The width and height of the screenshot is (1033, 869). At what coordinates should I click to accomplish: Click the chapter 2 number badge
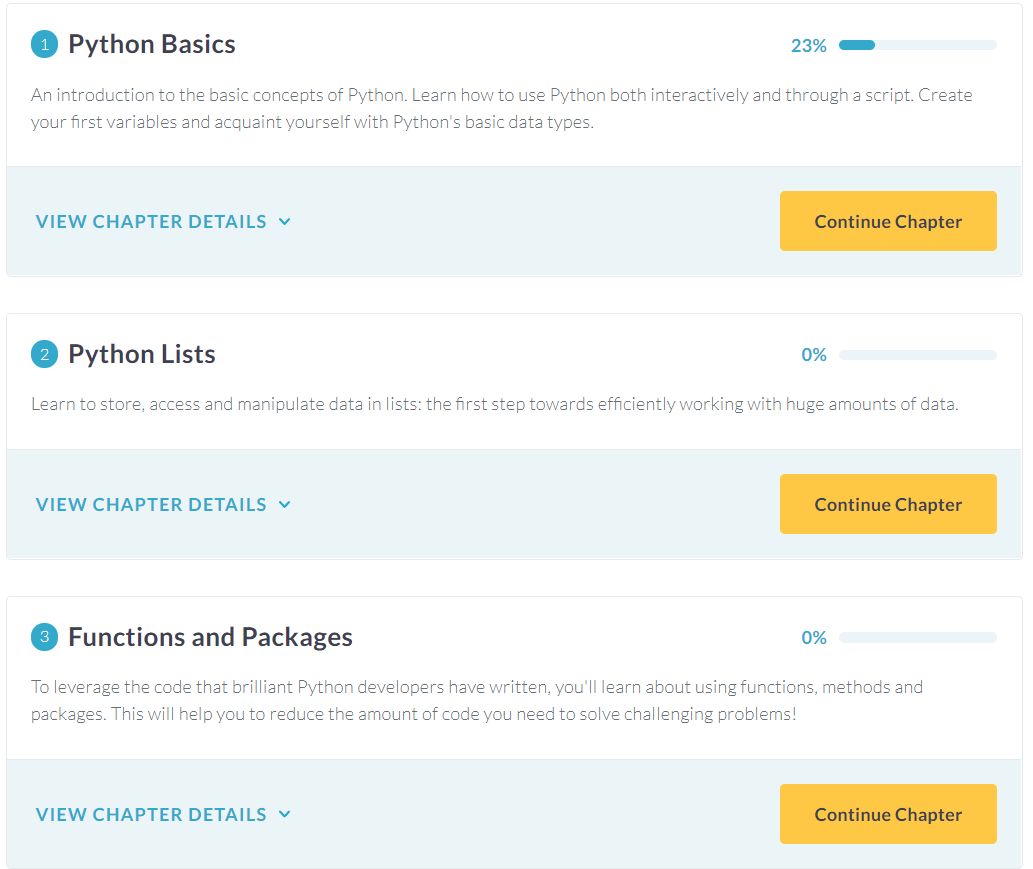(x=44, y=354)
